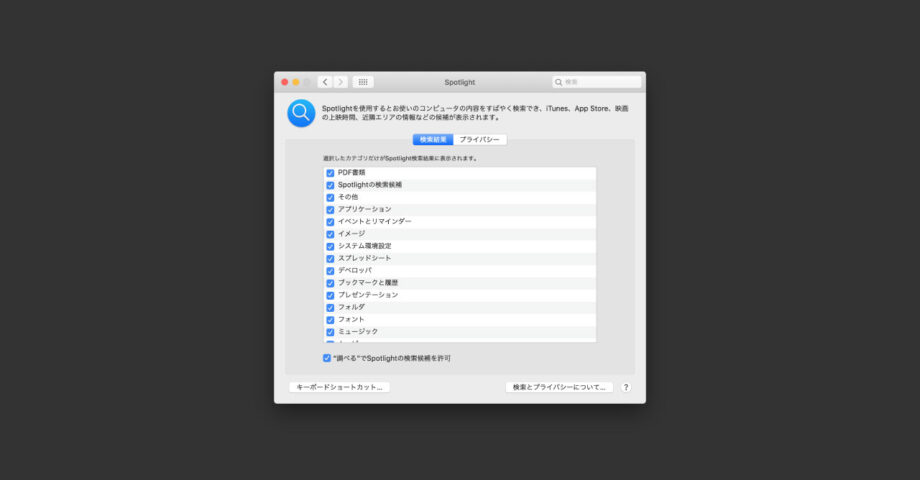Toggle the その他 checkbox
This screenshot has height=480, width=920.
[x=330, y=197]
